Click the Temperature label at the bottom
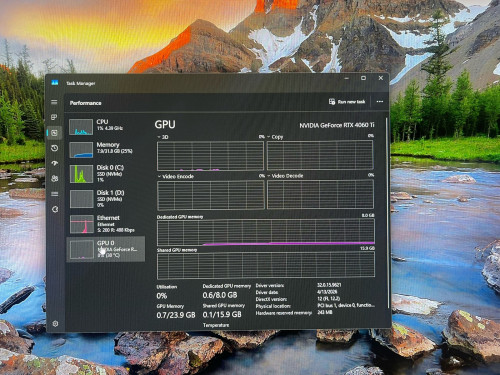This screenshot has width=500, height=375. coord(216,325)
